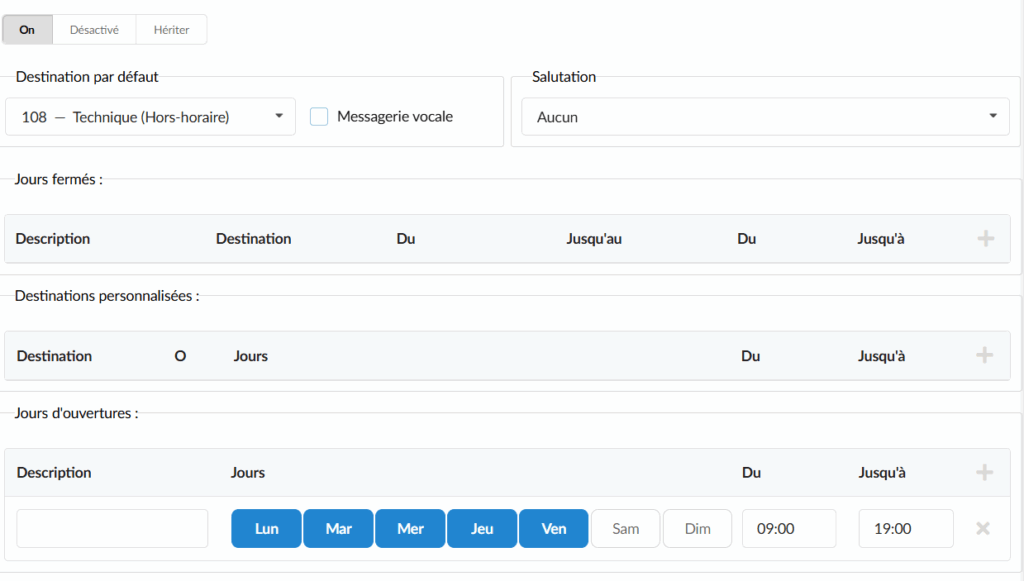The height and width of the screenshot is (581, 1024).
Task: Open the Destination par défaut dropdown
Action: point(150,117)
